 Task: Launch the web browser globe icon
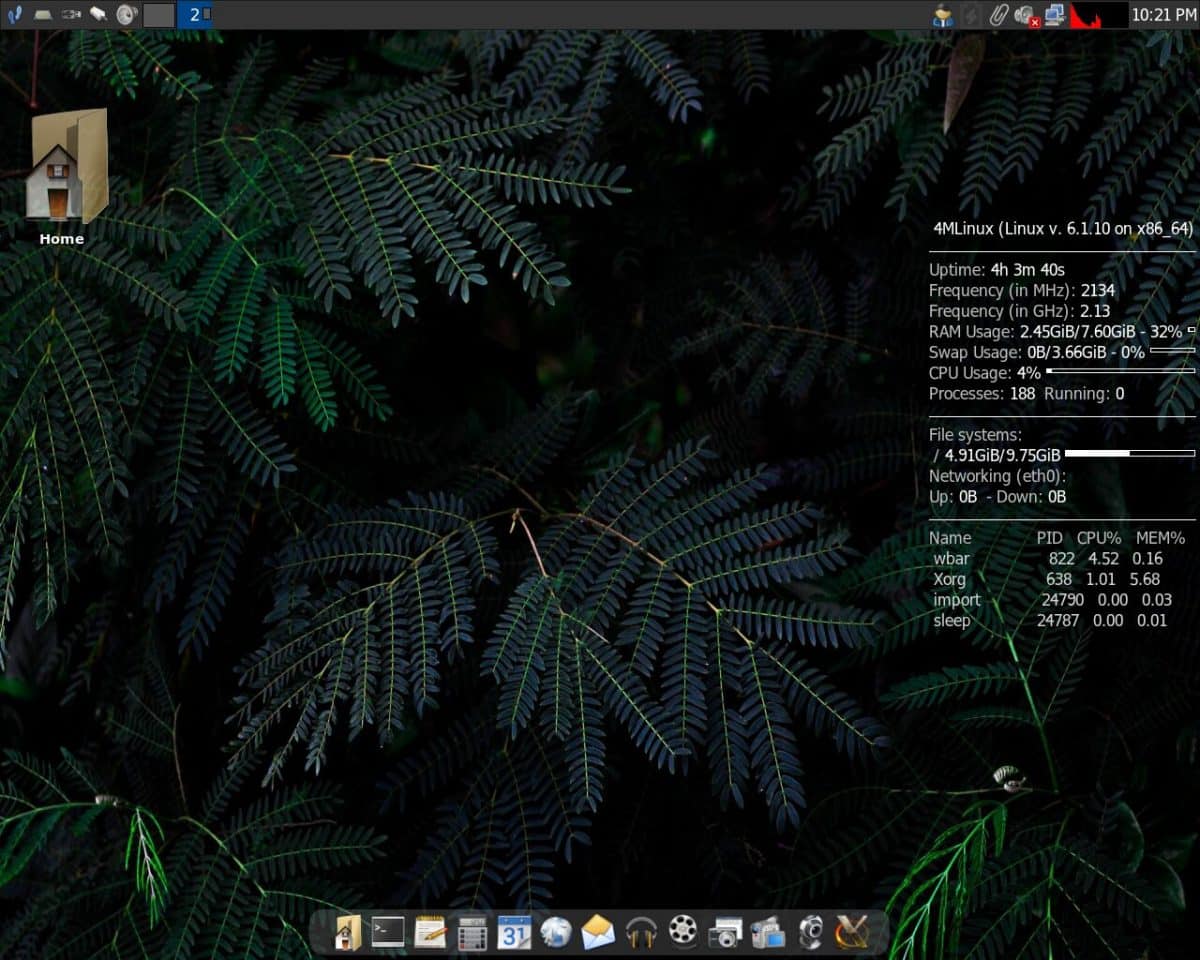(556, 933)
